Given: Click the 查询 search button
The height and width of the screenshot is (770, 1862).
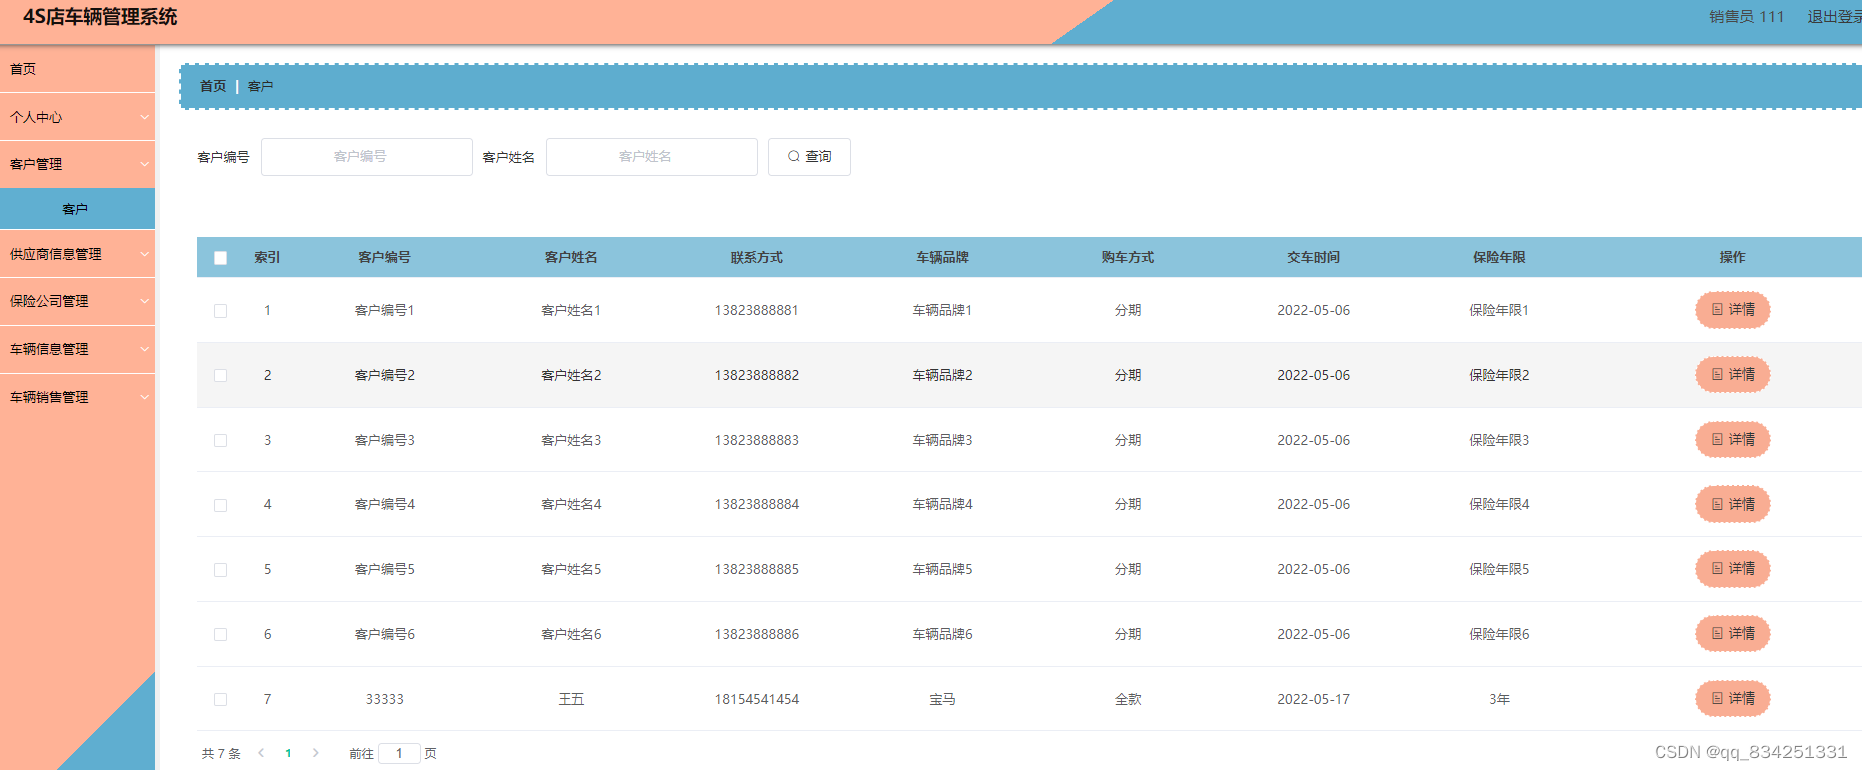Looking at the screenshot, I should pyautogui.click(x=809, y=157).
